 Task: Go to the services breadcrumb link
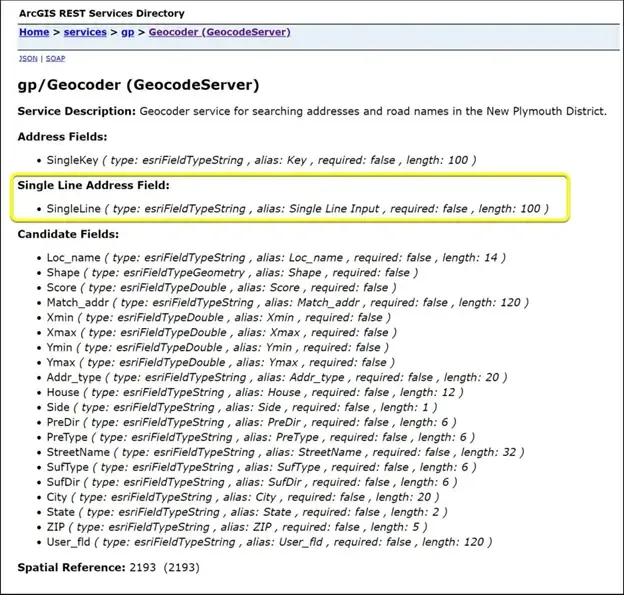pos(85,32)
